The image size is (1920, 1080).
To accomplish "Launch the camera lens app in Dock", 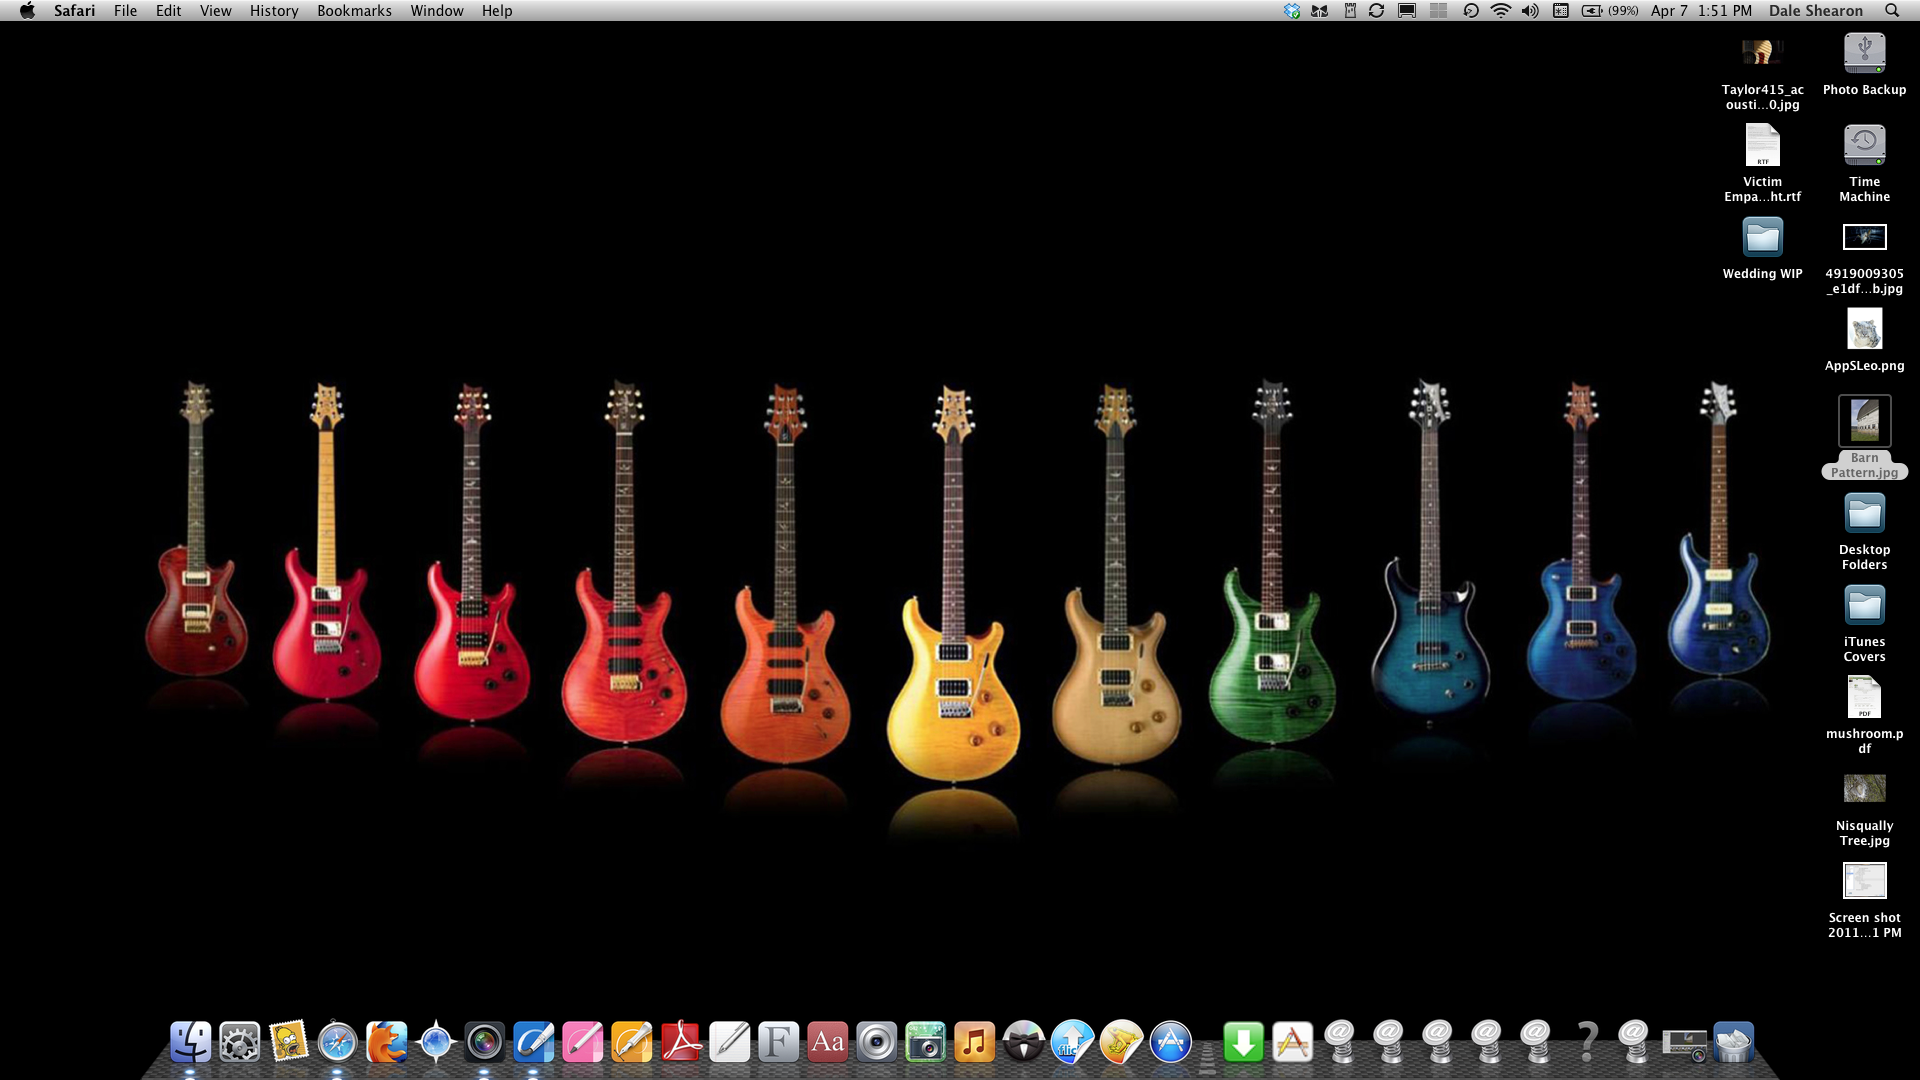I will coord(484,1042).
